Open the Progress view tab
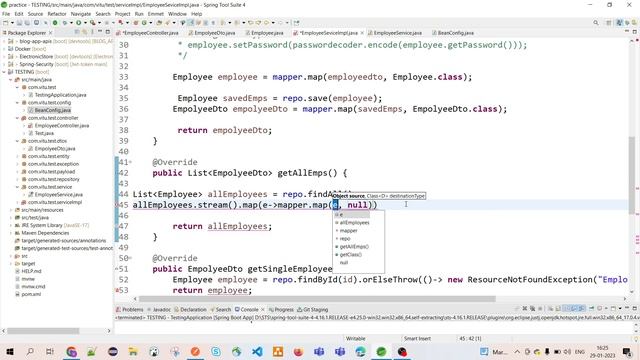This screenshot has width=640, height=360. [281, 309]
